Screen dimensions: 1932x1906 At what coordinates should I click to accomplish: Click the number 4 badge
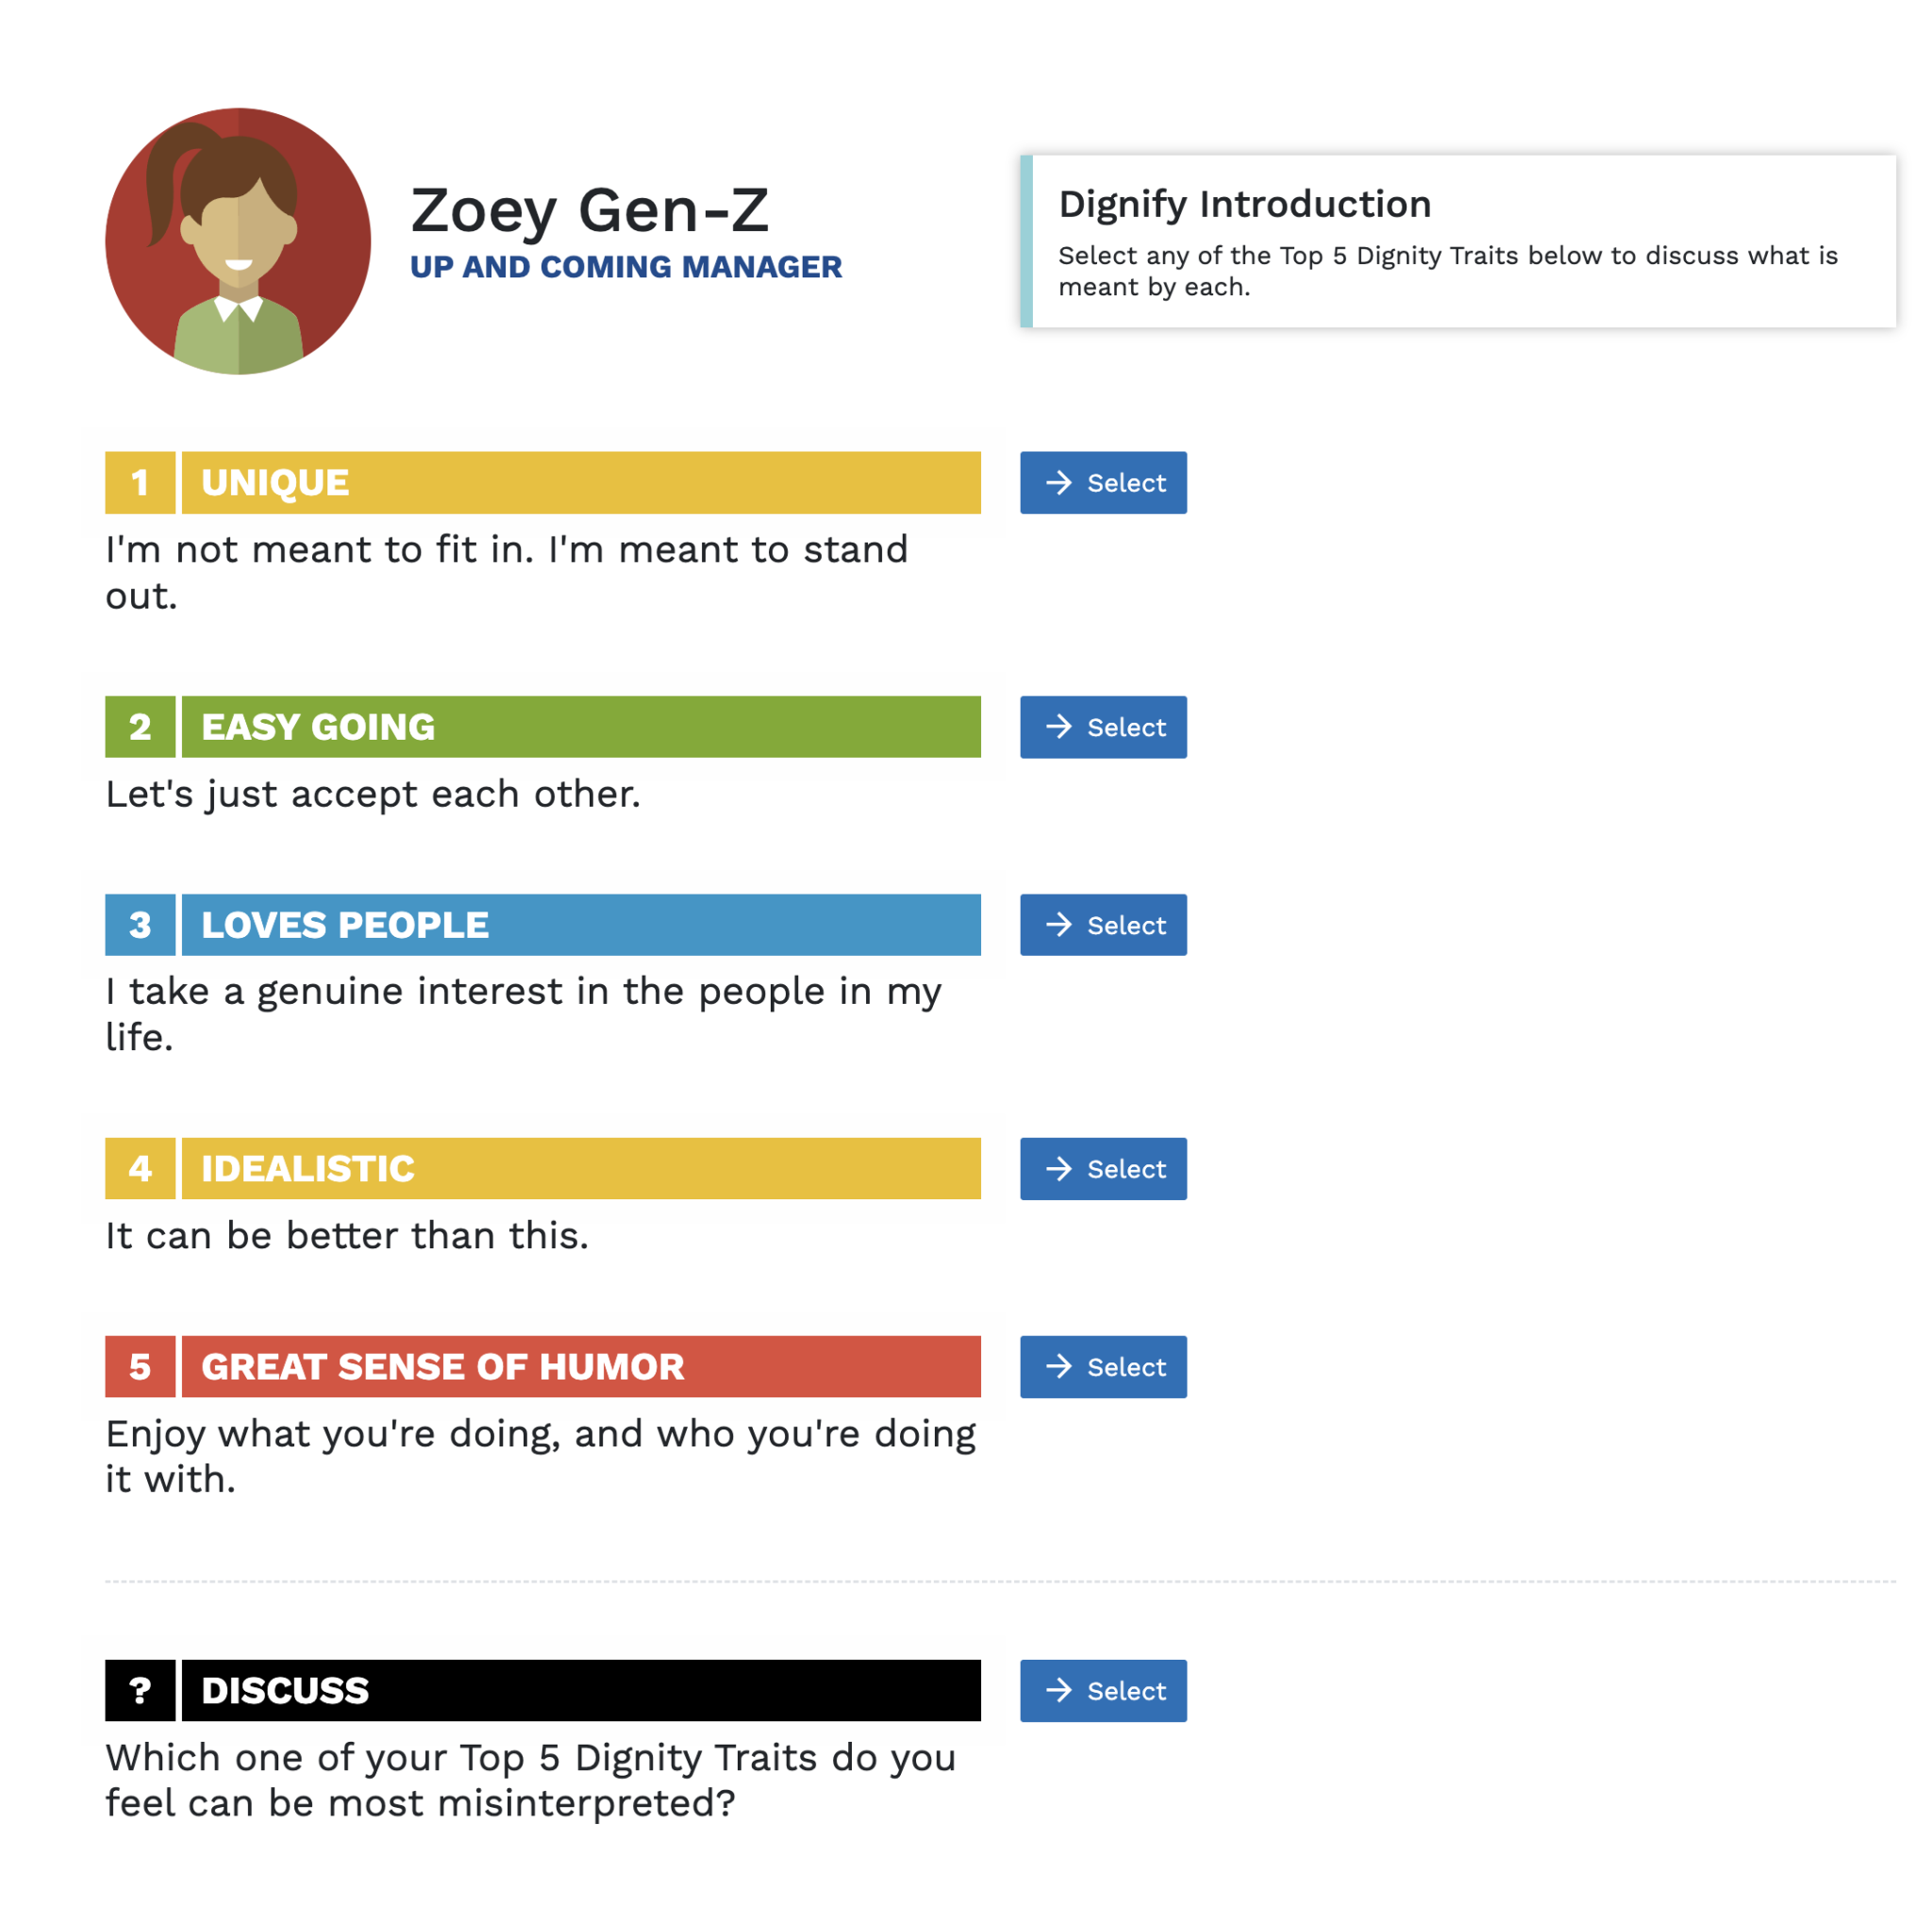pos(140,1168)
